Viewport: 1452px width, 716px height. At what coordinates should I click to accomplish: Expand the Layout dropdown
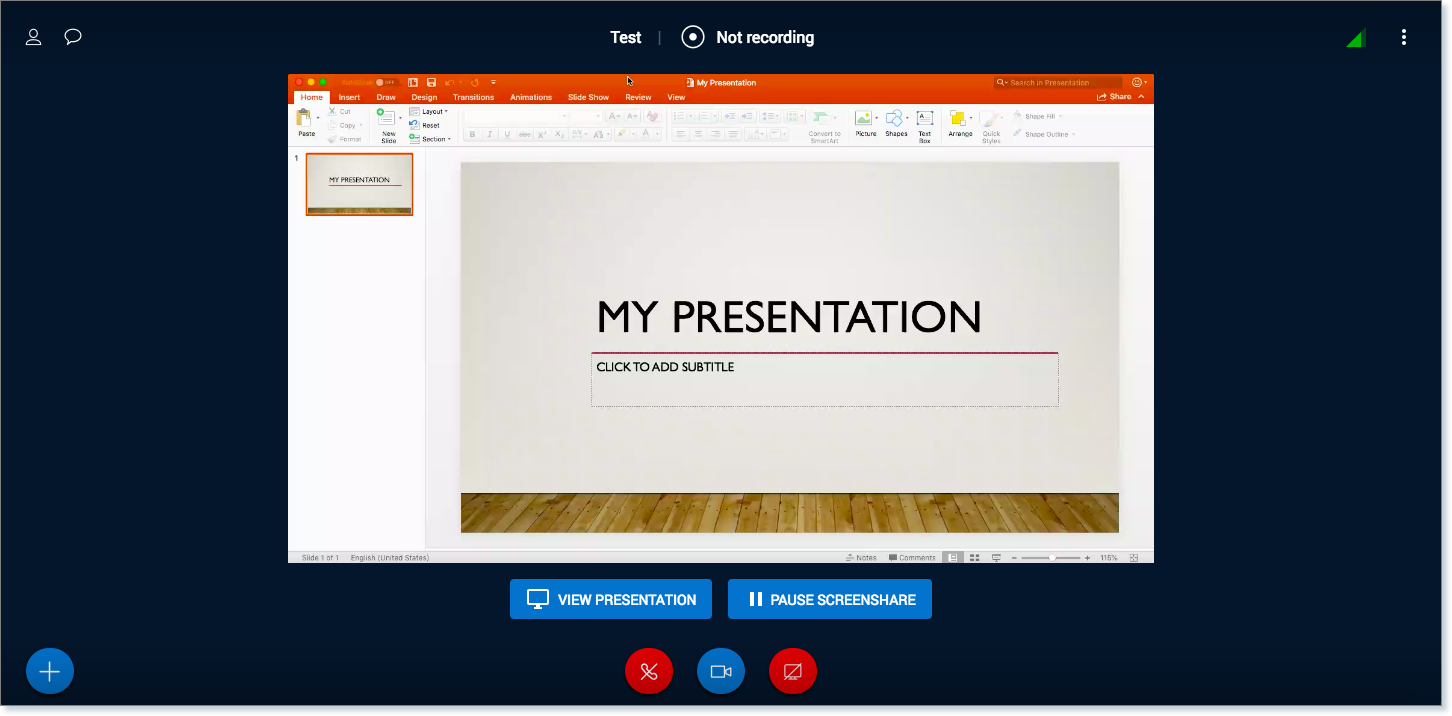tap(431, 112)
